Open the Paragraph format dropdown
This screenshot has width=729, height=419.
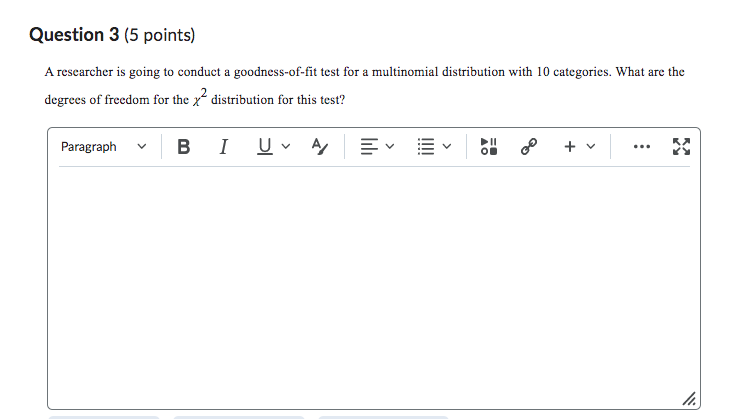[x=103, y=146]
